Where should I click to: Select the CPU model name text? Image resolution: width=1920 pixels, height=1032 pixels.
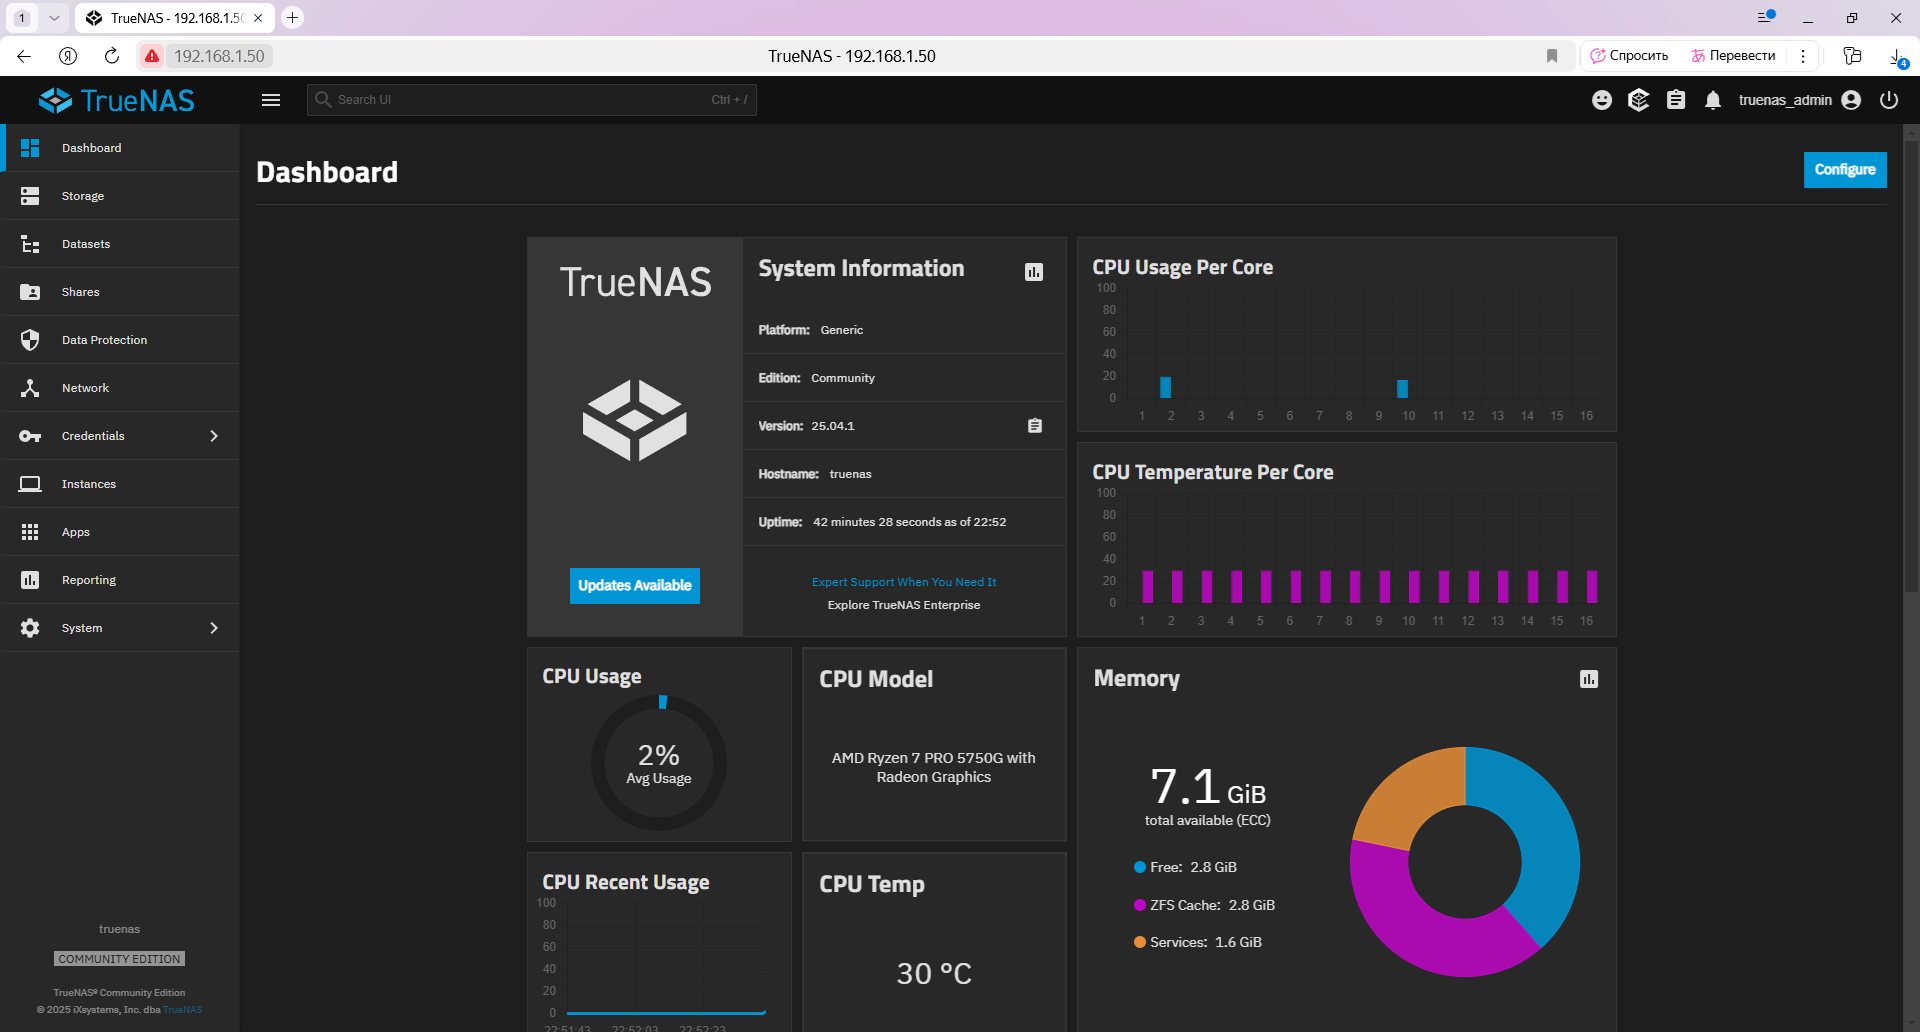click(x=934, y=768)
